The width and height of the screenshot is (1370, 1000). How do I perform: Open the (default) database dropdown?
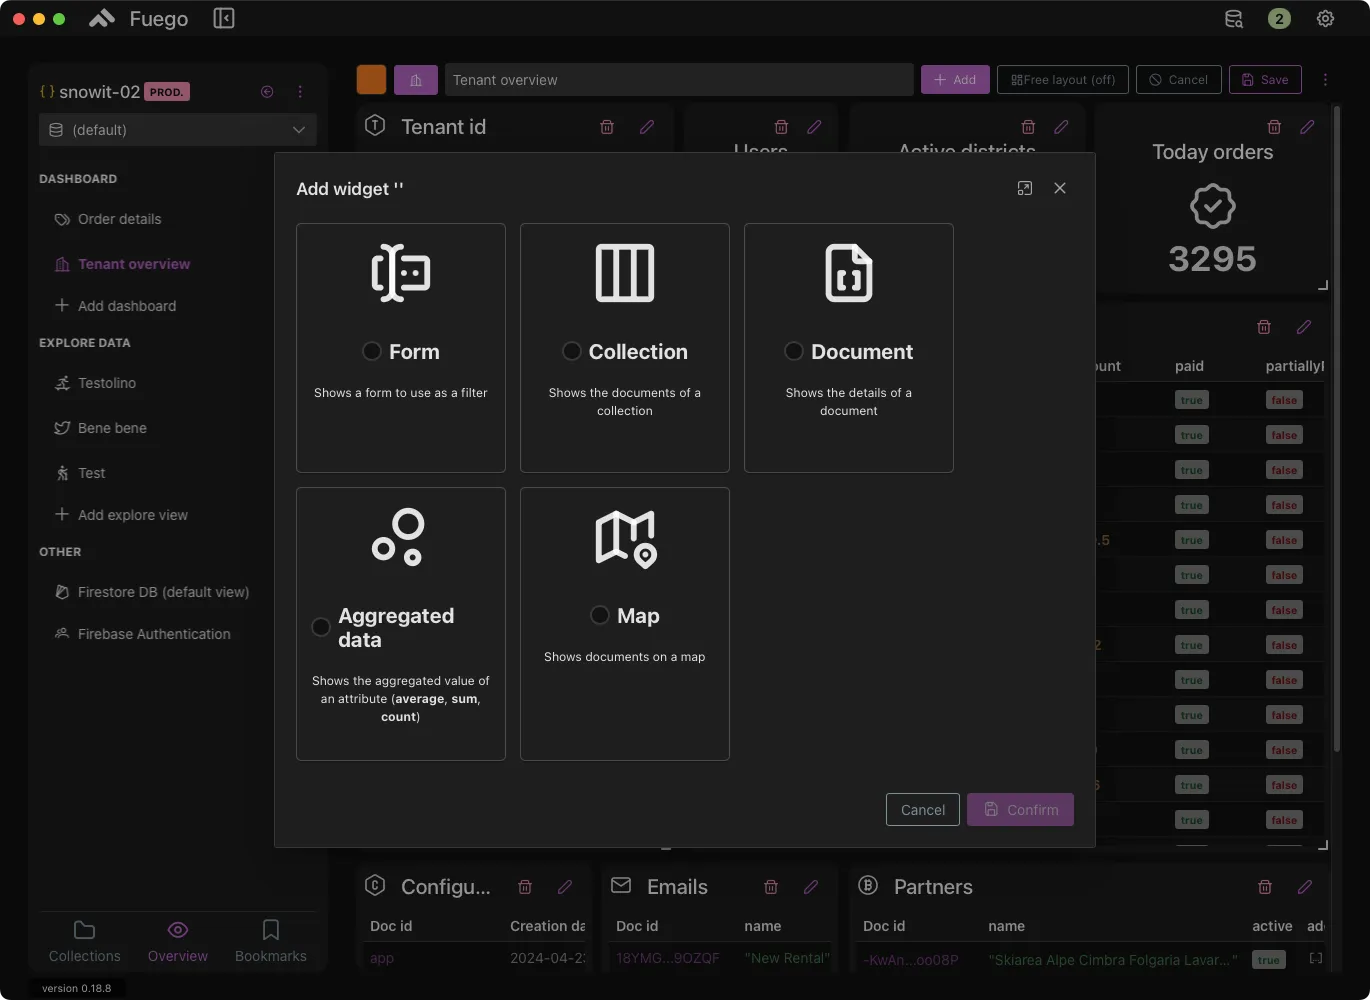178,130
